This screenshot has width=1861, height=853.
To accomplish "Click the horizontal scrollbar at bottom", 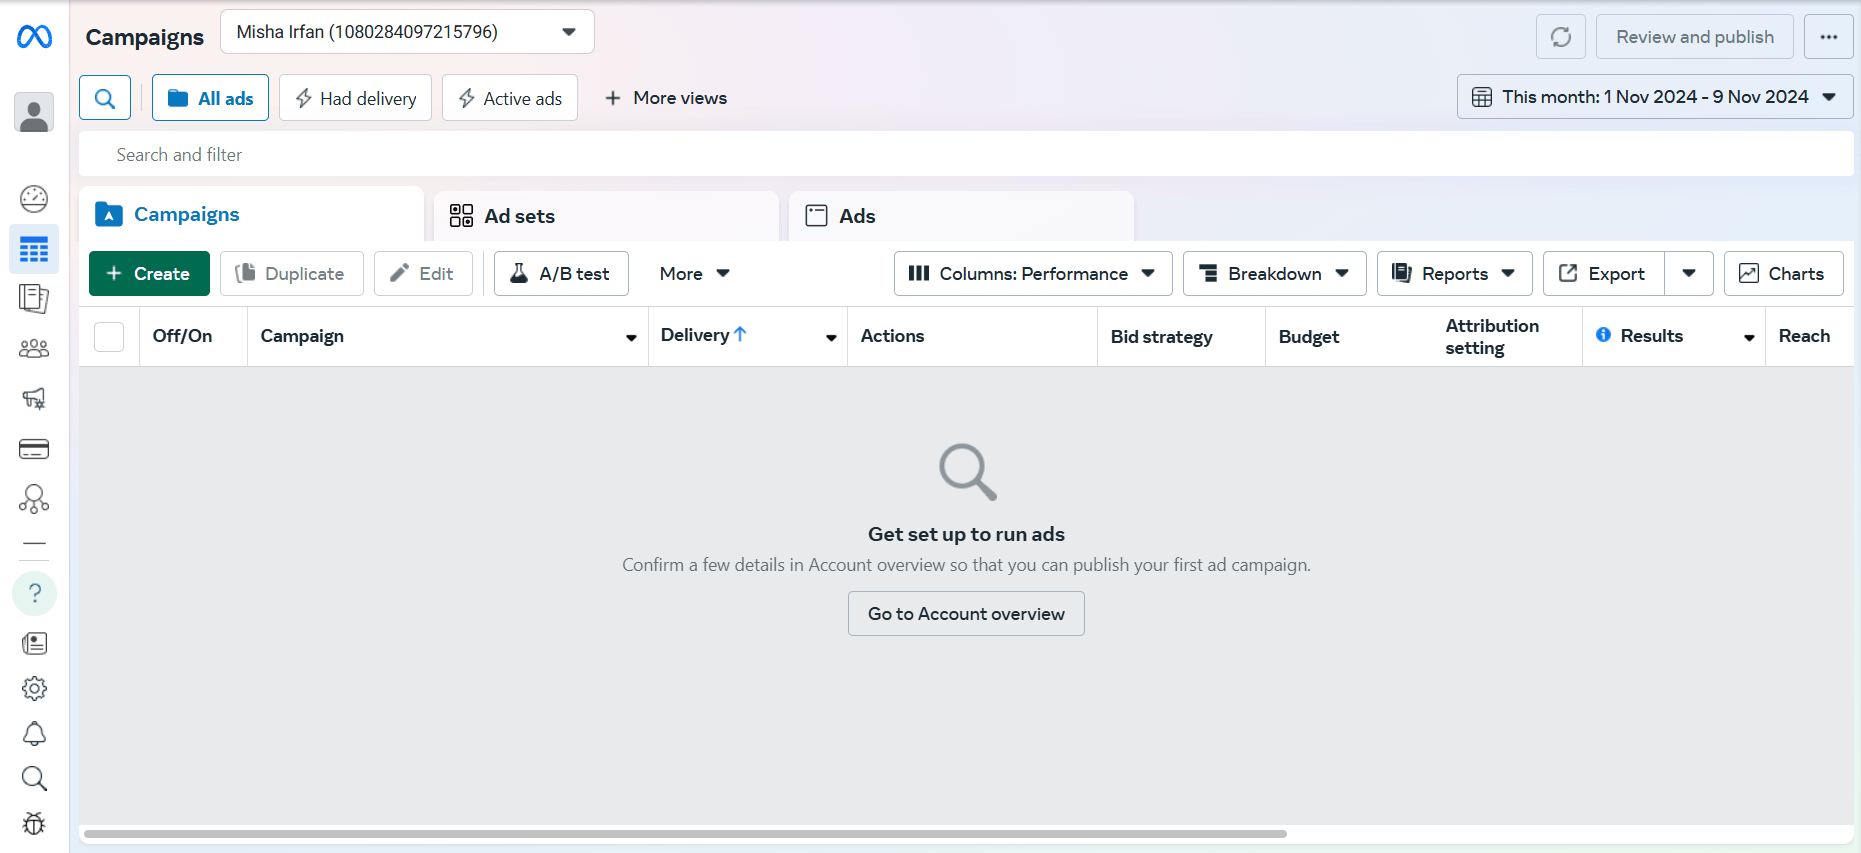I will pos(685,833).
